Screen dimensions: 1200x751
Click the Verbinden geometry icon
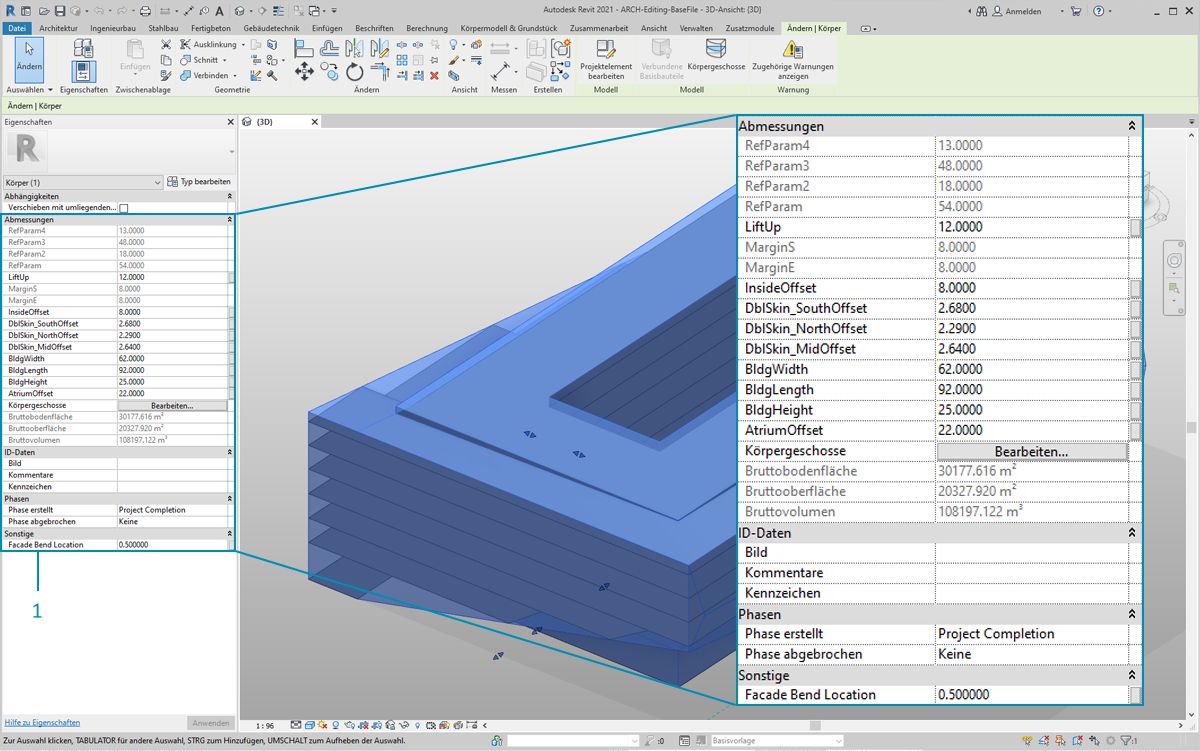pos(186,75)
